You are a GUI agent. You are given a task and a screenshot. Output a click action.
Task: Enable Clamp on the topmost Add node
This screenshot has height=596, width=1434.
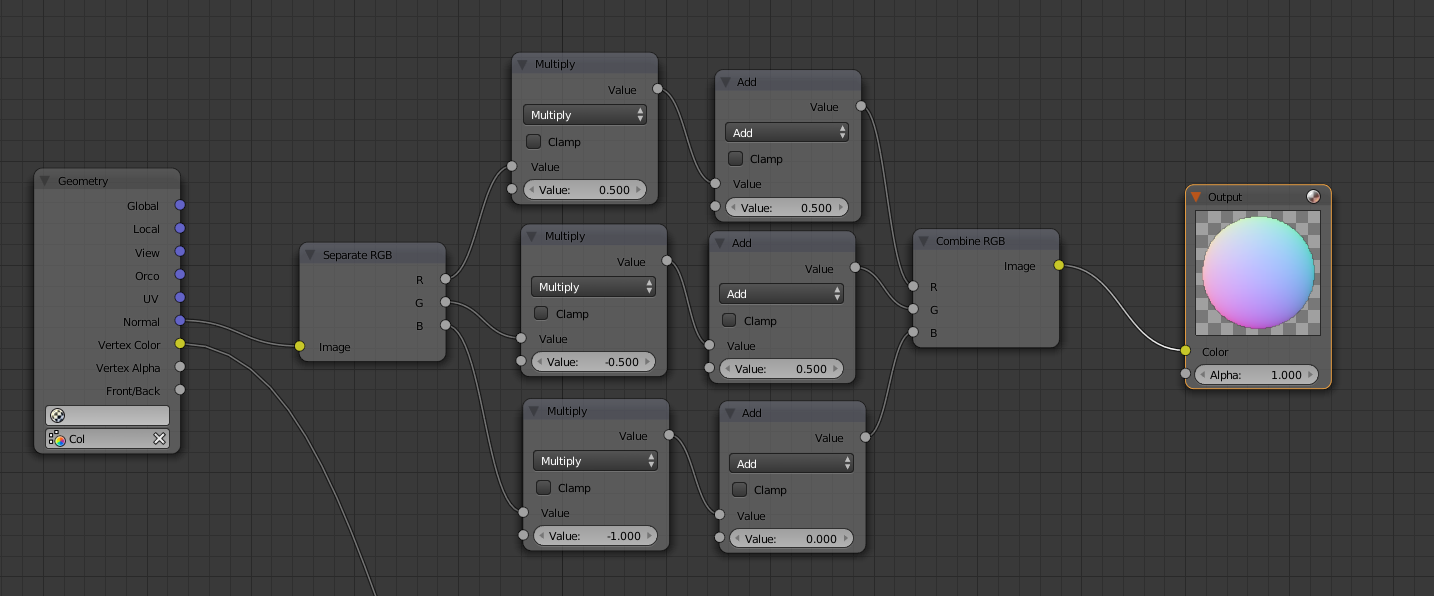(x=735, y=159)
